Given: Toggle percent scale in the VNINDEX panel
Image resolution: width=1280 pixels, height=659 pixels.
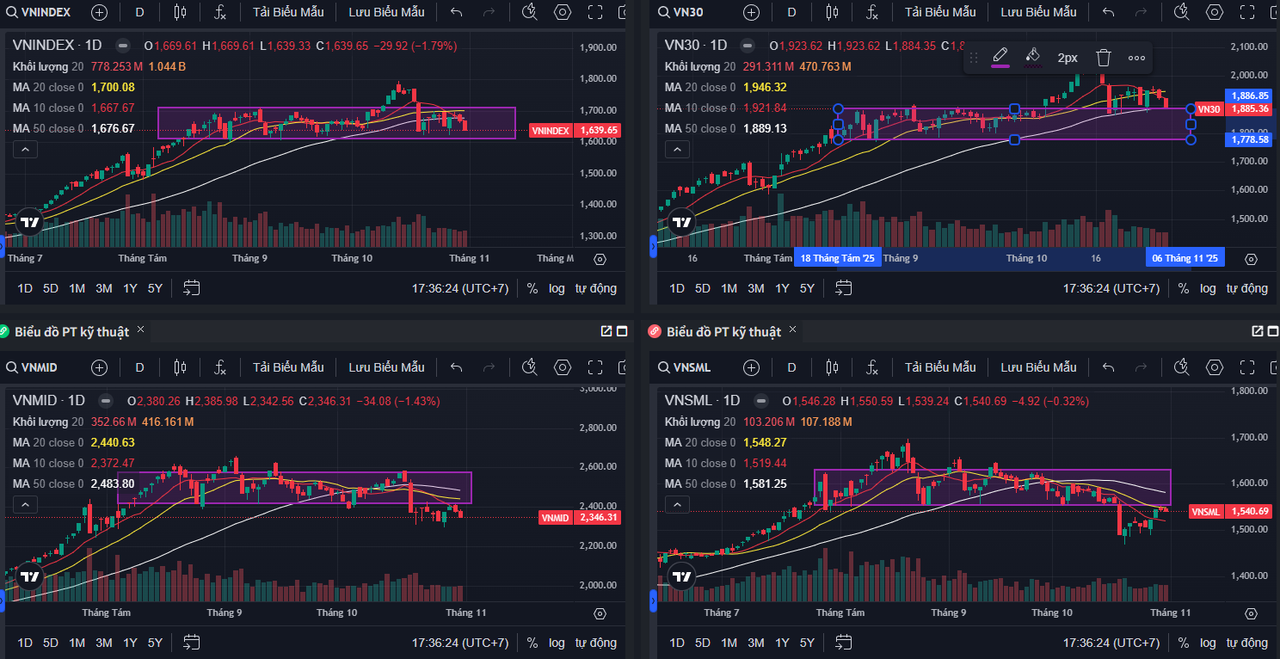Looking at the screenshot, I should [x=531, y=288].
